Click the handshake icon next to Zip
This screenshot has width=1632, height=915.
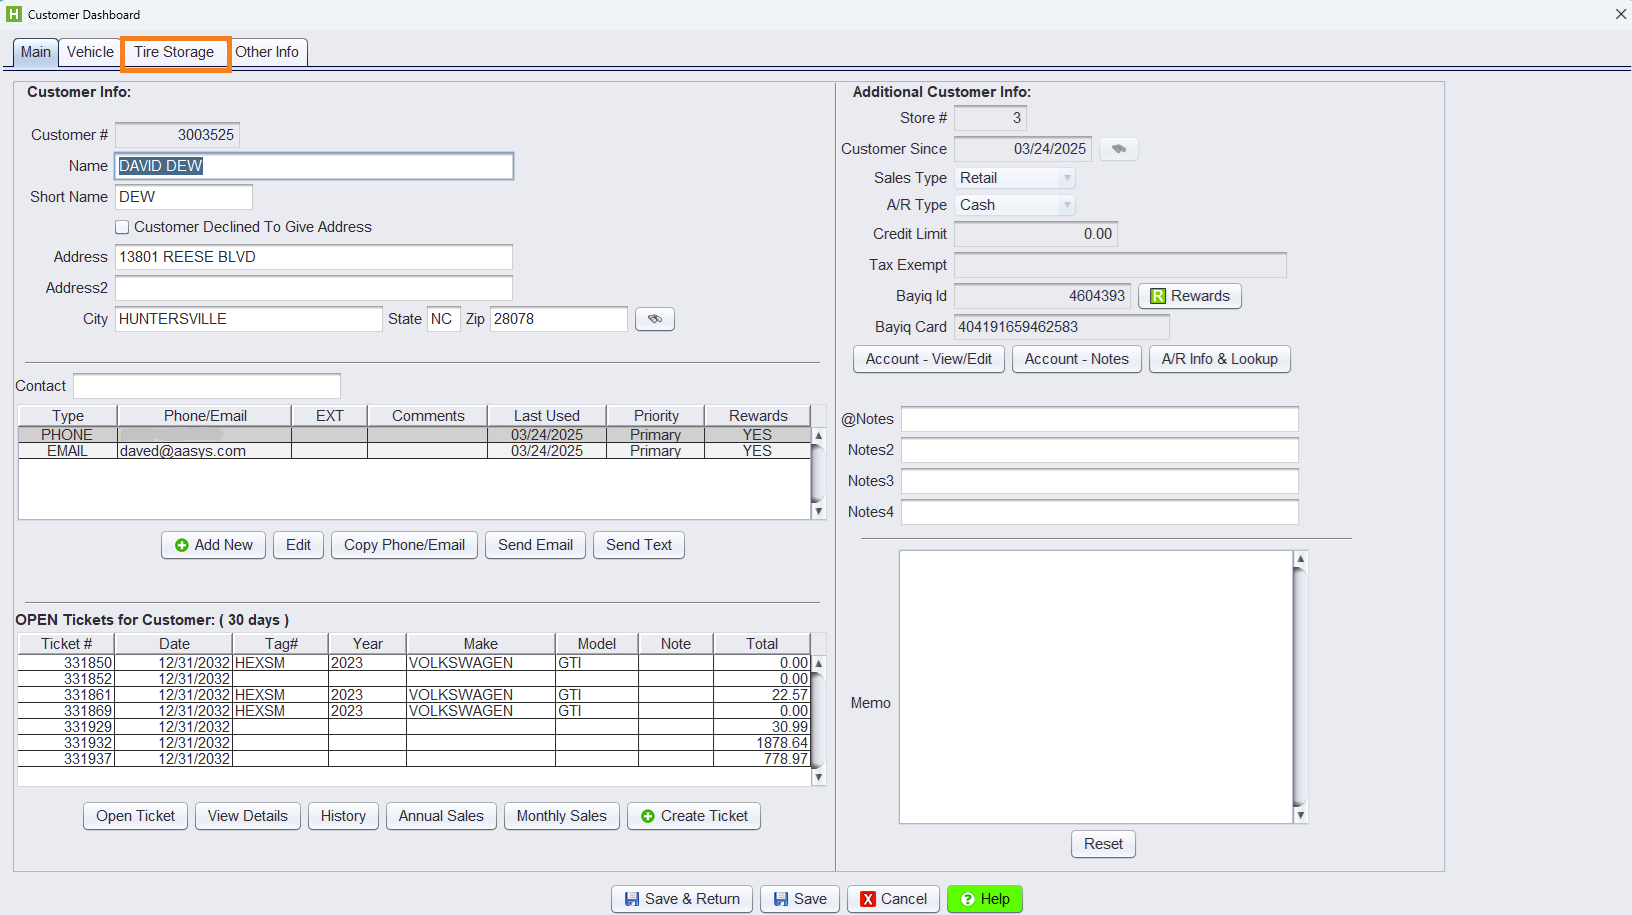pos(655,319)
